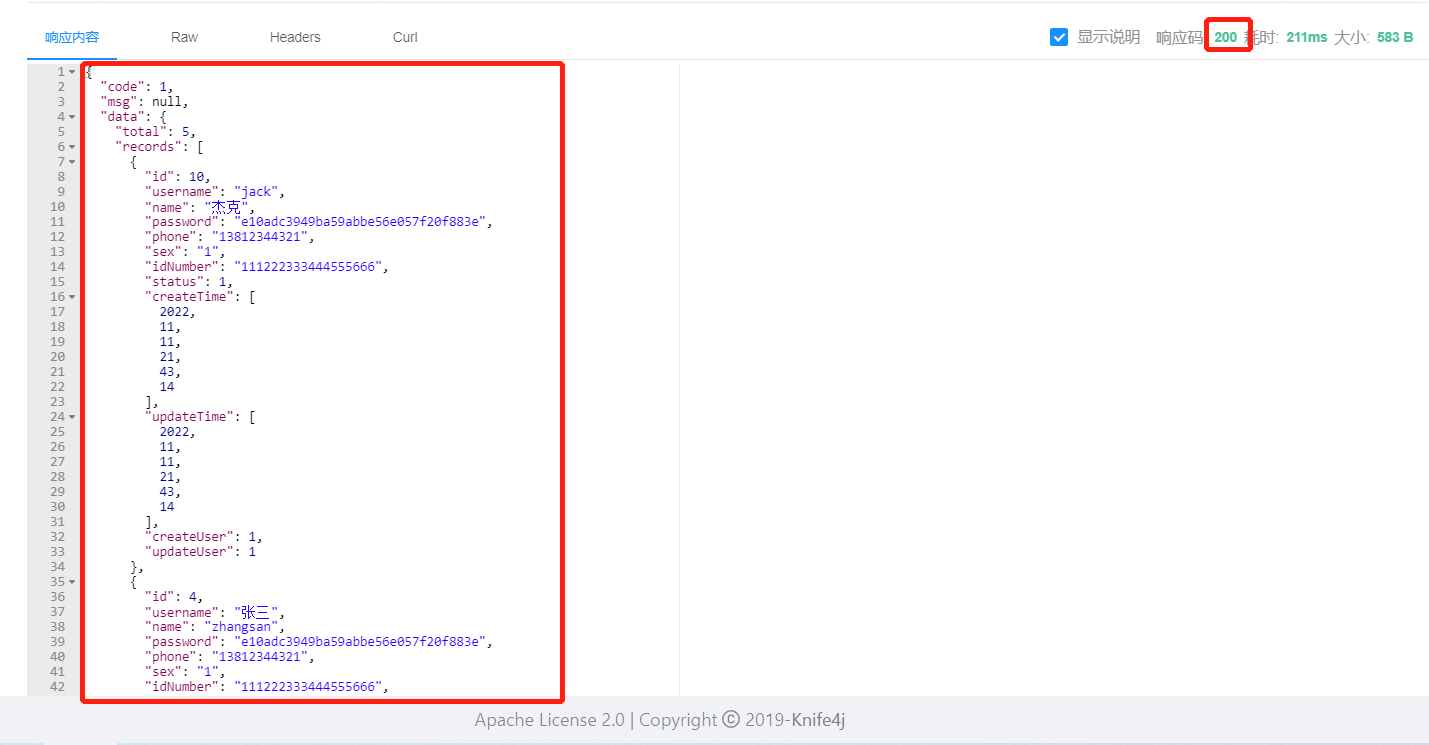
Task: Collapse the root object at line 1
Action: [x=72, y=72]
